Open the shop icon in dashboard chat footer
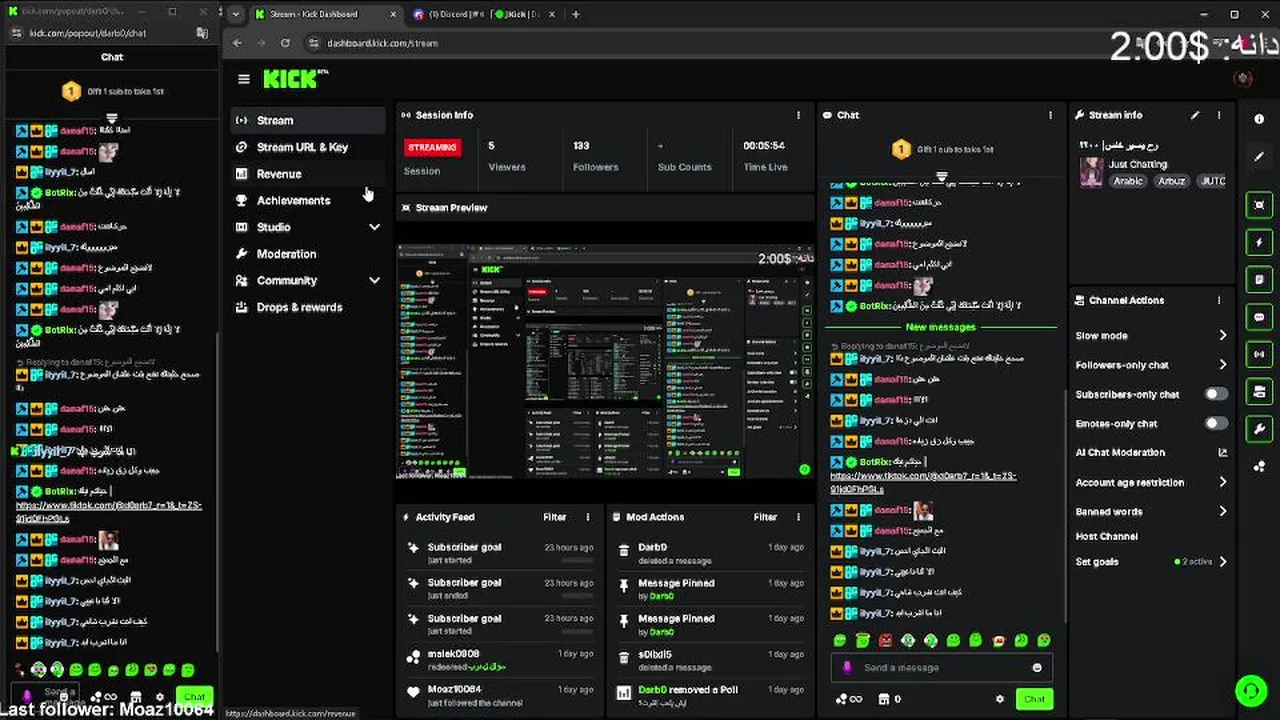The height and width of the screenshot is (720, 1280). (x=883, y=699)
